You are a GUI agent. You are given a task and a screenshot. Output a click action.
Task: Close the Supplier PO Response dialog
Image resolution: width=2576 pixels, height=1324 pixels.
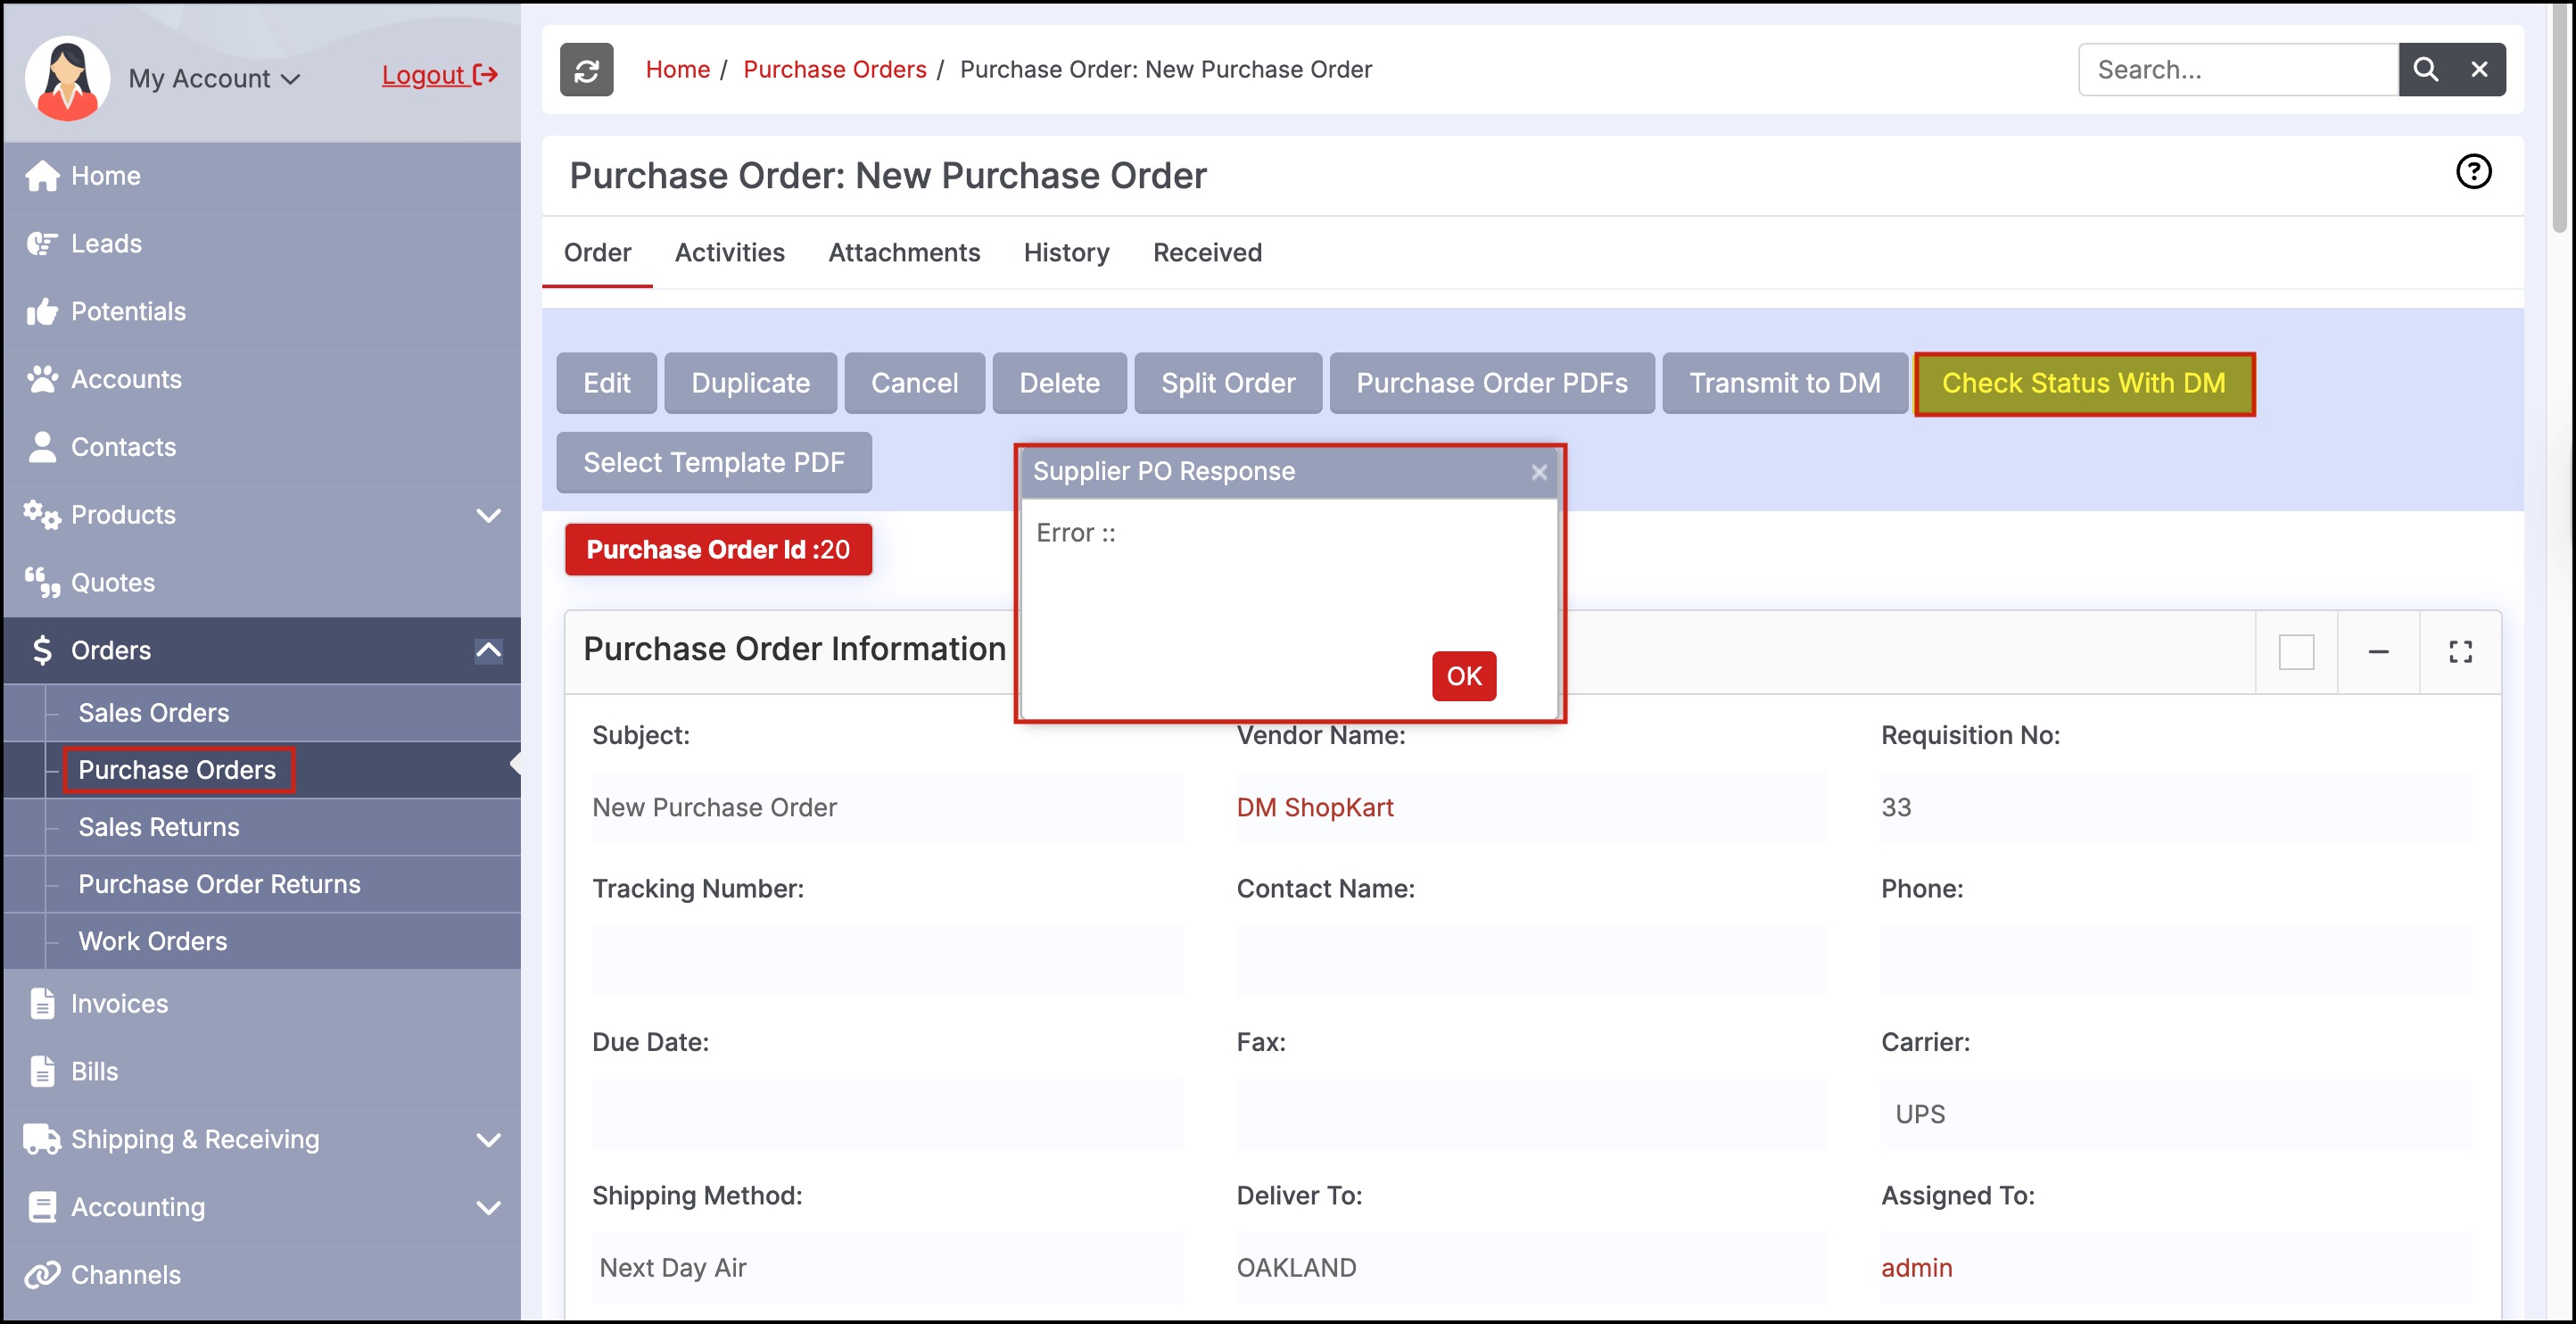1539,472
